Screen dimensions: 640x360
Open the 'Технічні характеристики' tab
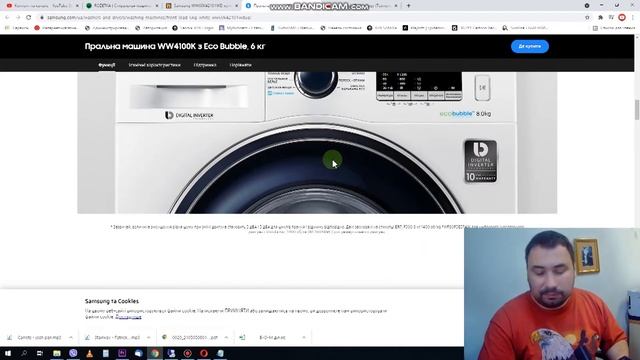coord(154,65)
